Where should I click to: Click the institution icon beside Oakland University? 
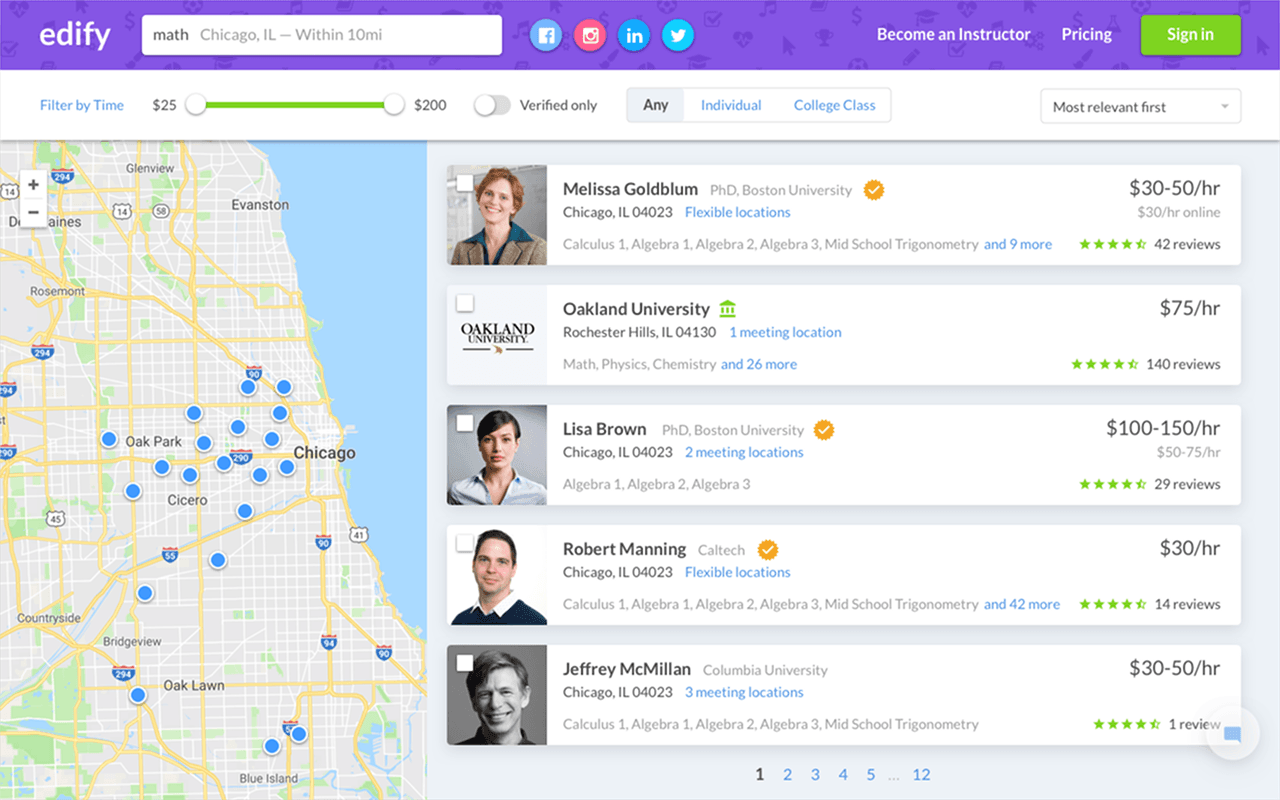point(727,309)
